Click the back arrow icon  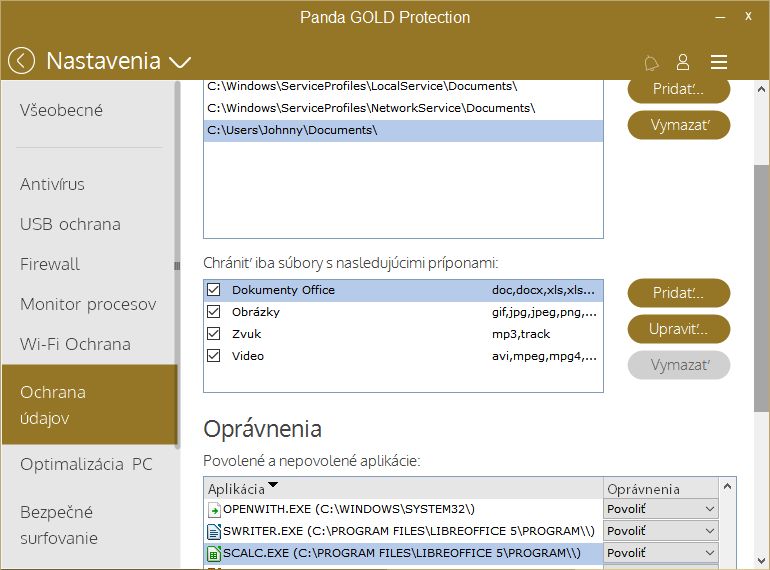click(22, 61)
